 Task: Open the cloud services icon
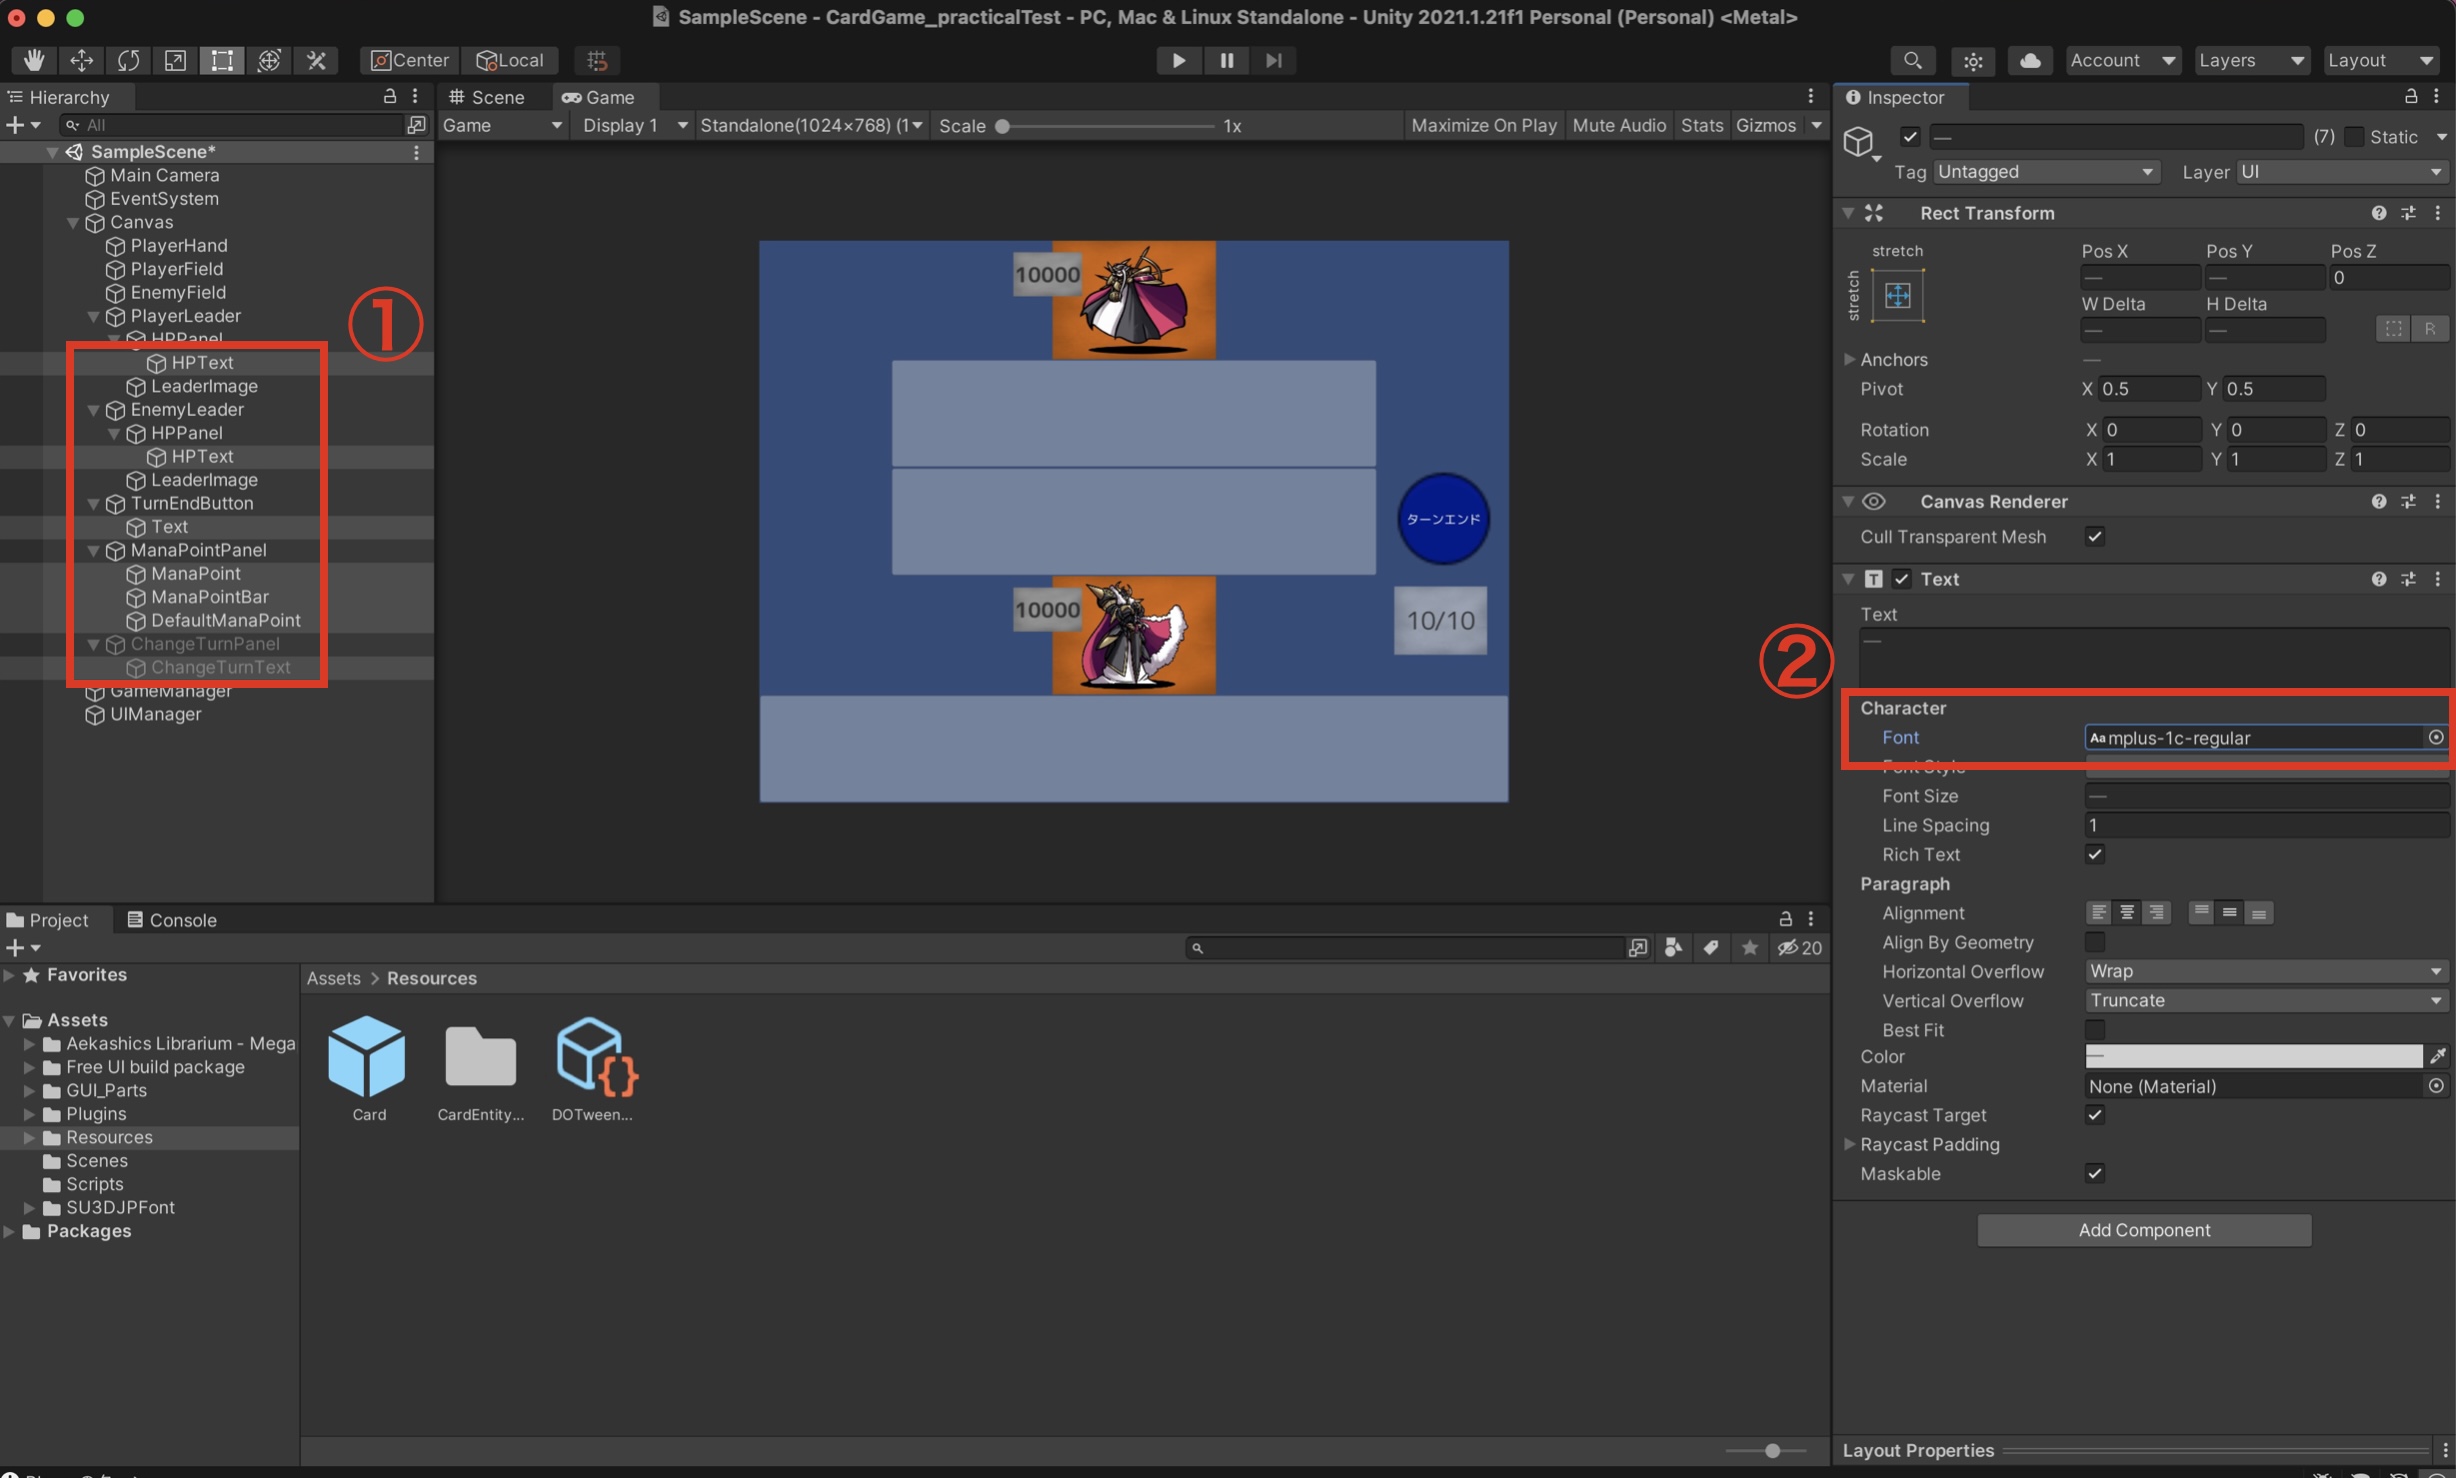point(2029,60)
